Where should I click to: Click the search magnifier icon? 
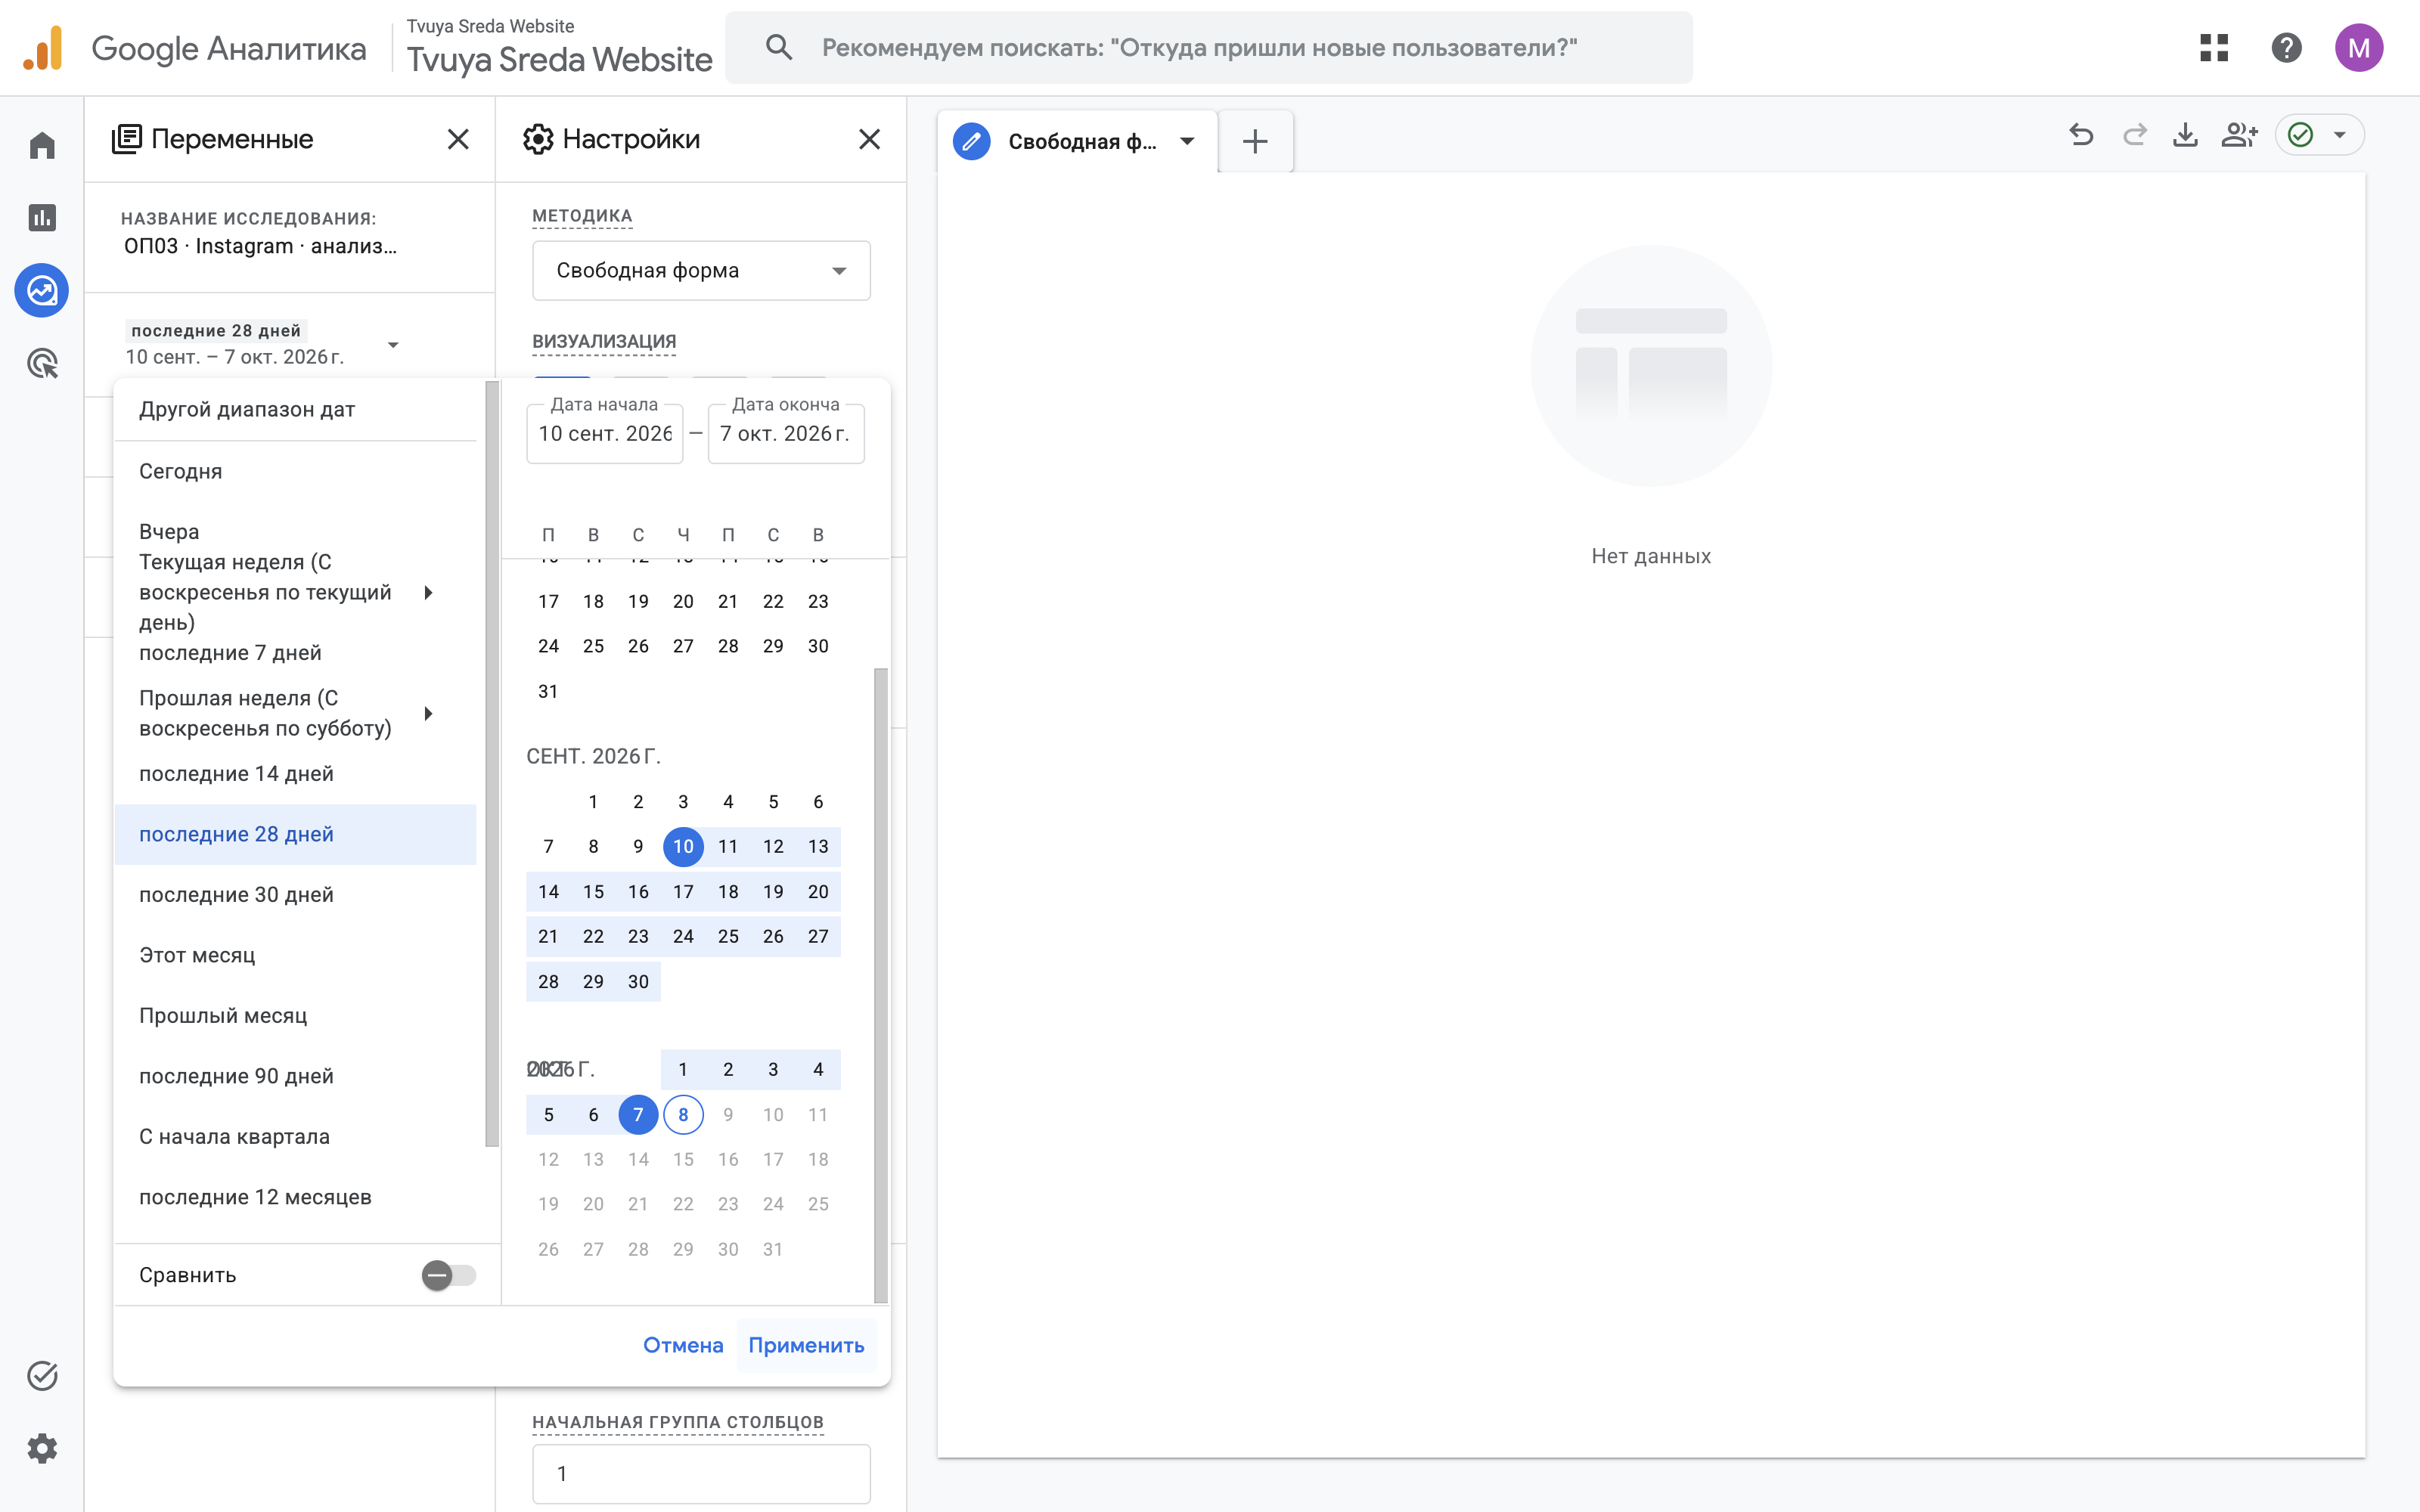pos(779,47)
